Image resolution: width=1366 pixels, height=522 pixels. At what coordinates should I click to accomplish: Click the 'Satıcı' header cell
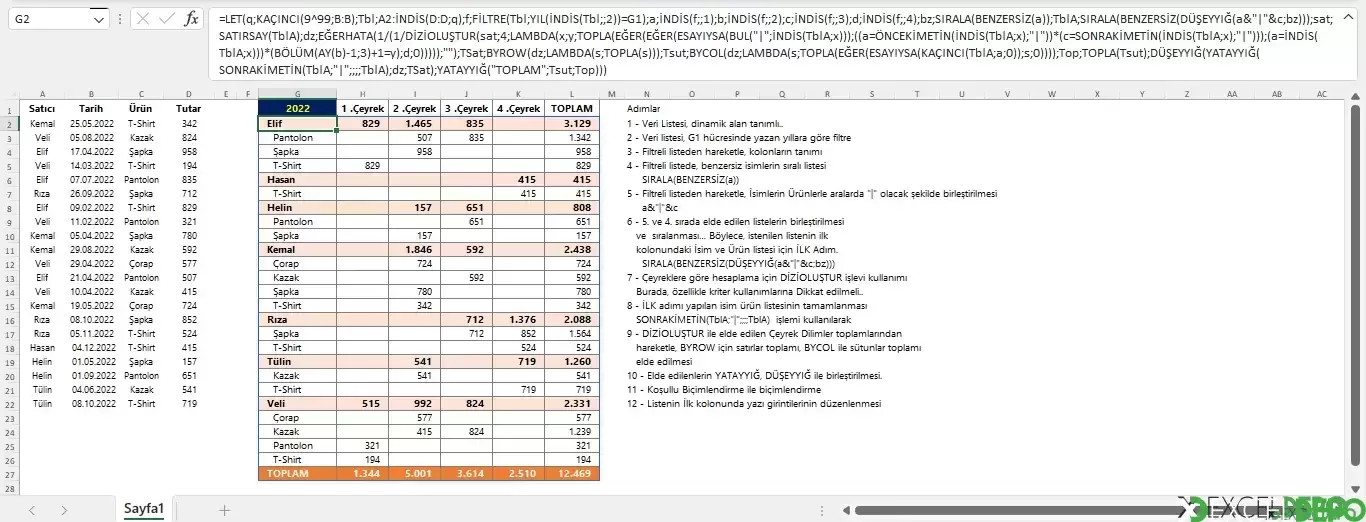[42, 108]
